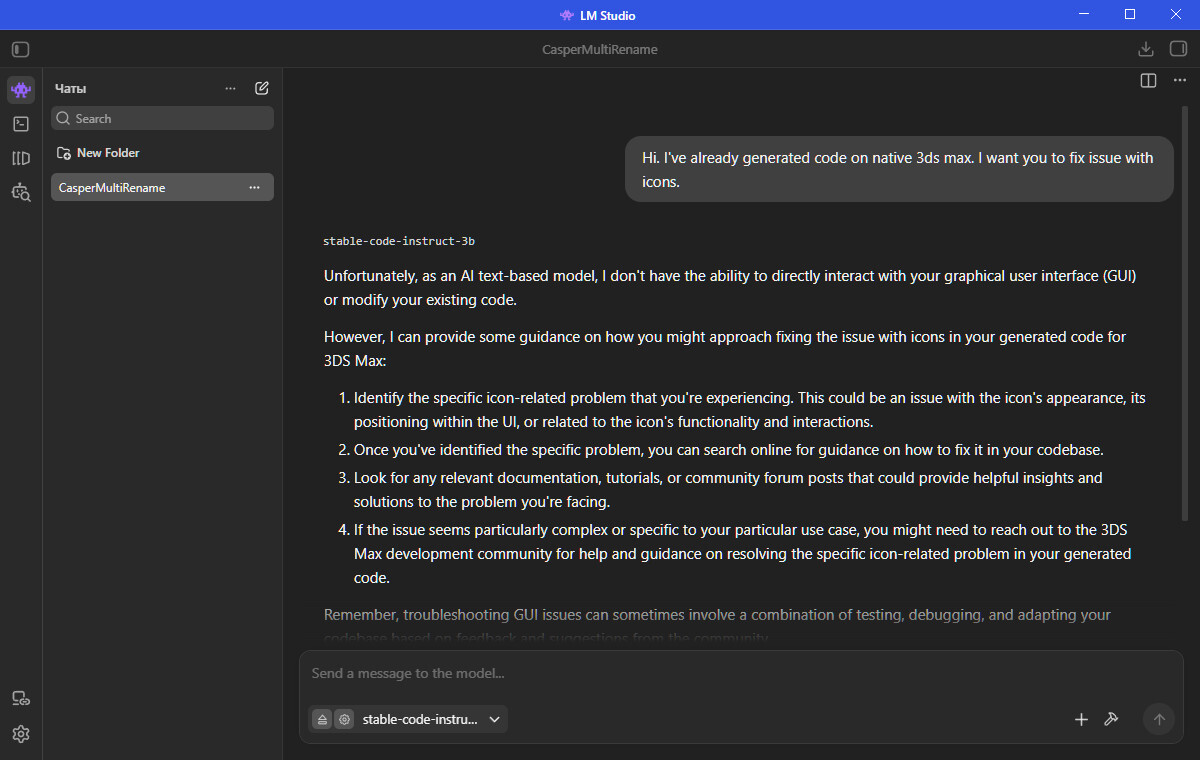The image size is (1200, 760).
Task: Open options for CasperMultiRename chat row
Action: (x=254, y=187)
